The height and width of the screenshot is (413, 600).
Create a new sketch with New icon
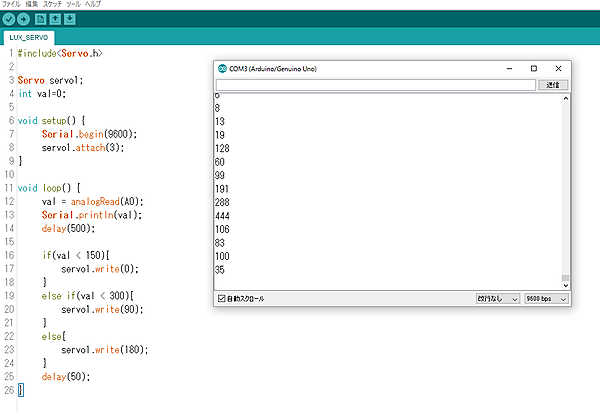tap(40, 19)
